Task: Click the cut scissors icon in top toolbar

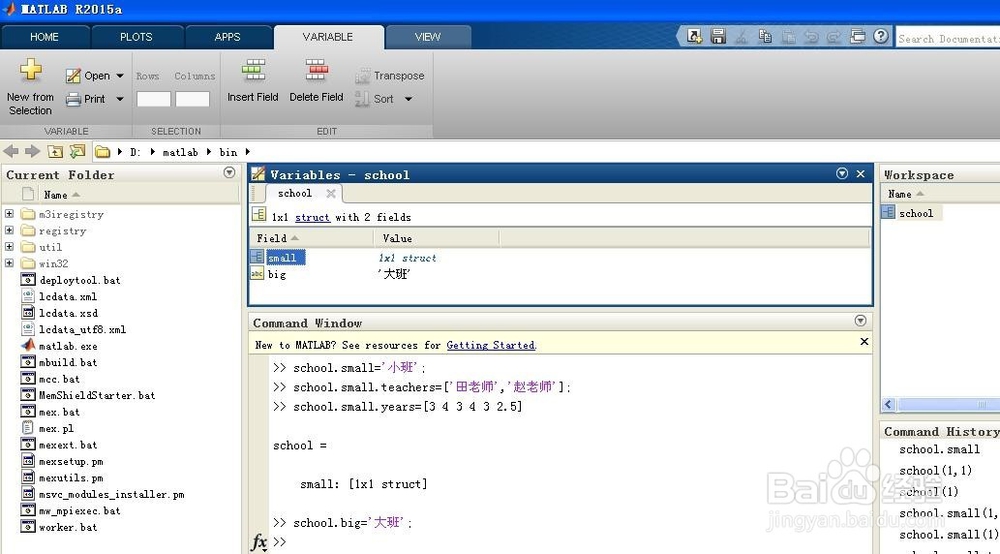Action: coord(741,37)
